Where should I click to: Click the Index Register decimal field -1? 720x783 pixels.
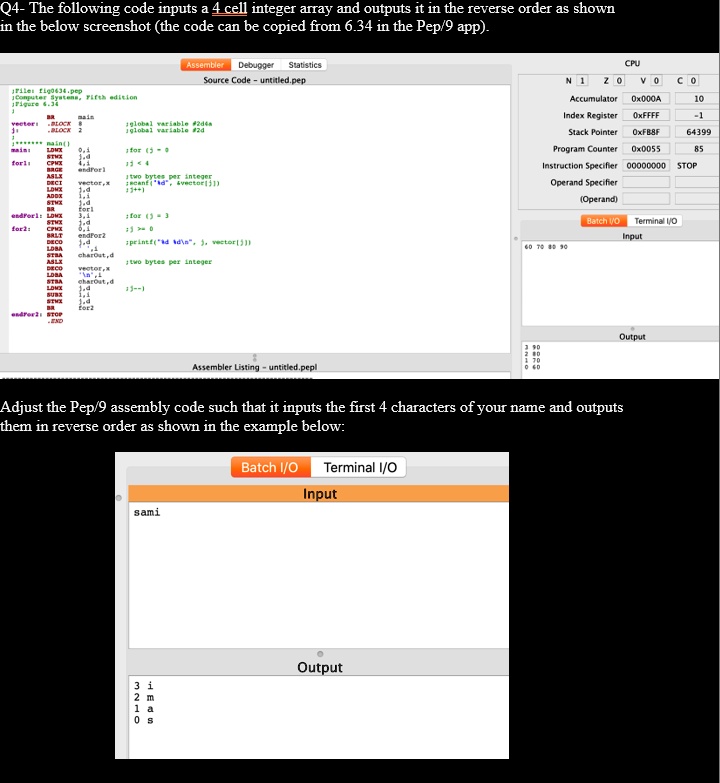coord(698,115)
